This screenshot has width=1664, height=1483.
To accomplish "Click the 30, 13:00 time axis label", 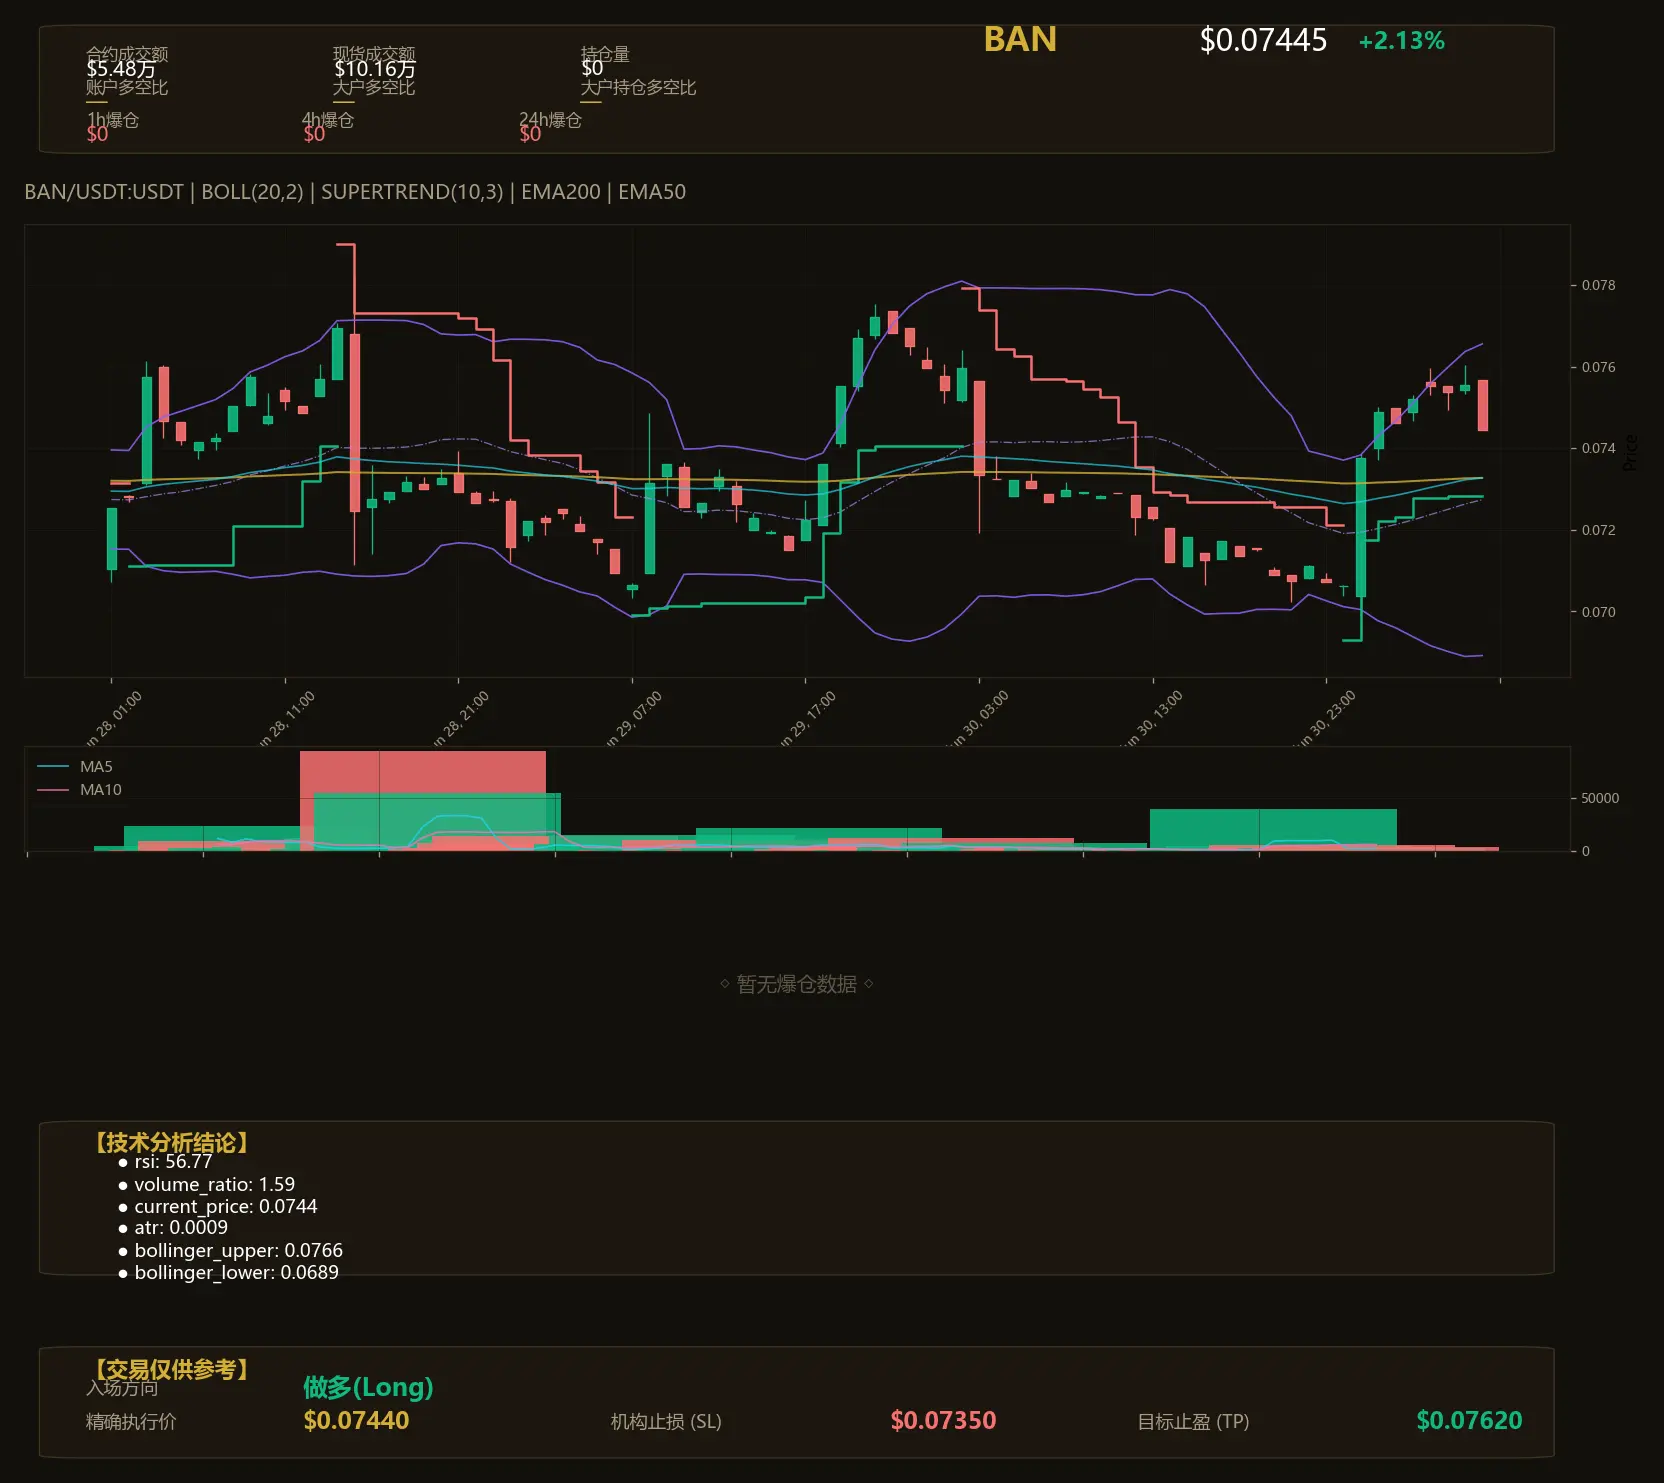I will (1154, 719).
